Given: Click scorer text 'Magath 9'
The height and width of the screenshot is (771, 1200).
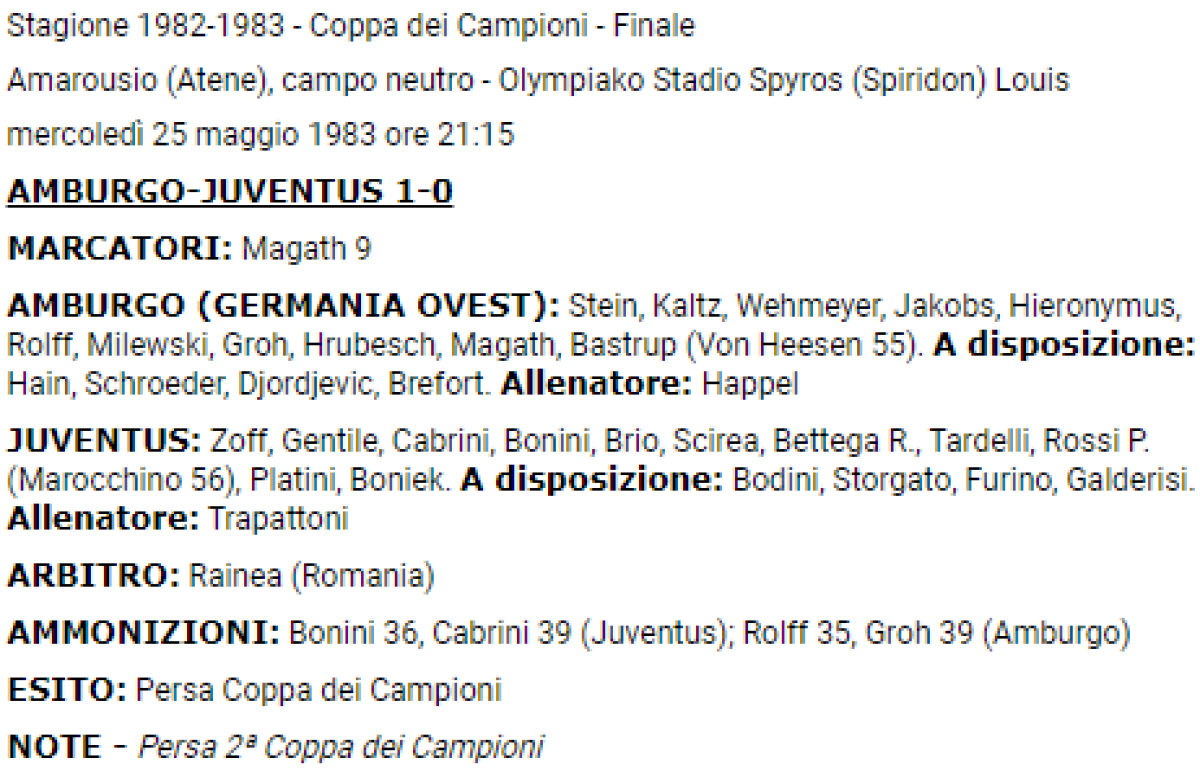Looking at the screenshot, I should 307,249.
